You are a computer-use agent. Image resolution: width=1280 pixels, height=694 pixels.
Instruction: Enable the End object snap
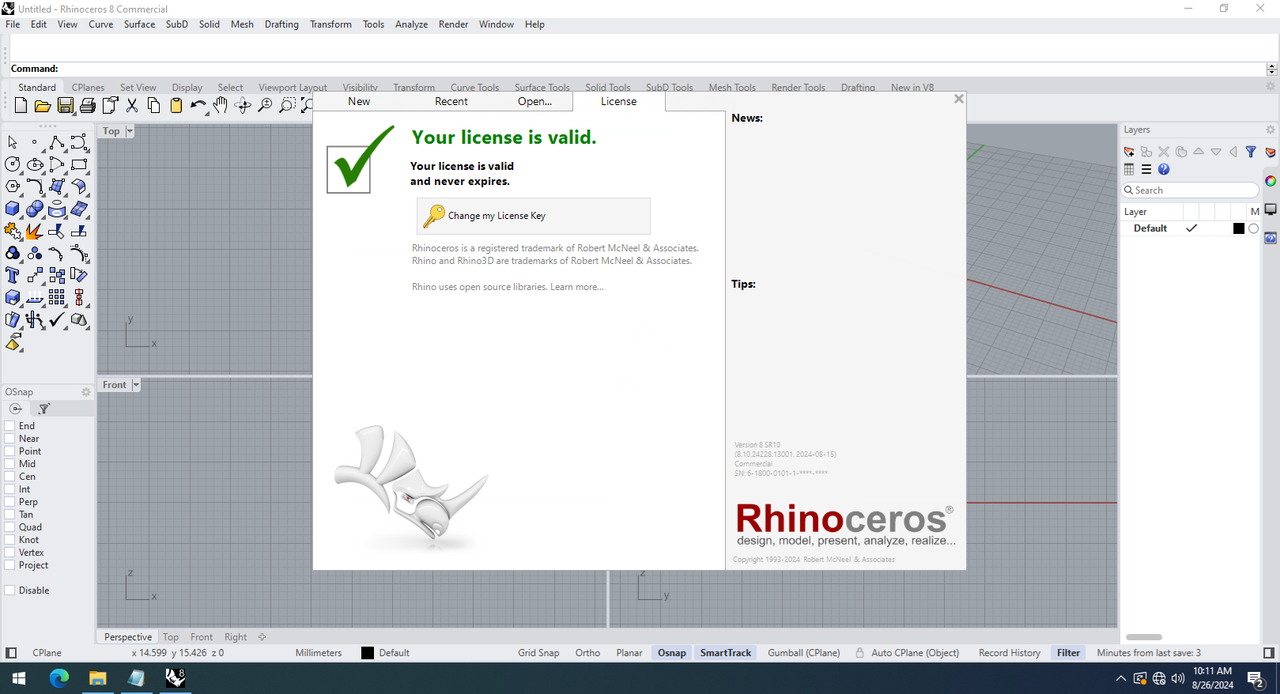tap(10, 426)
